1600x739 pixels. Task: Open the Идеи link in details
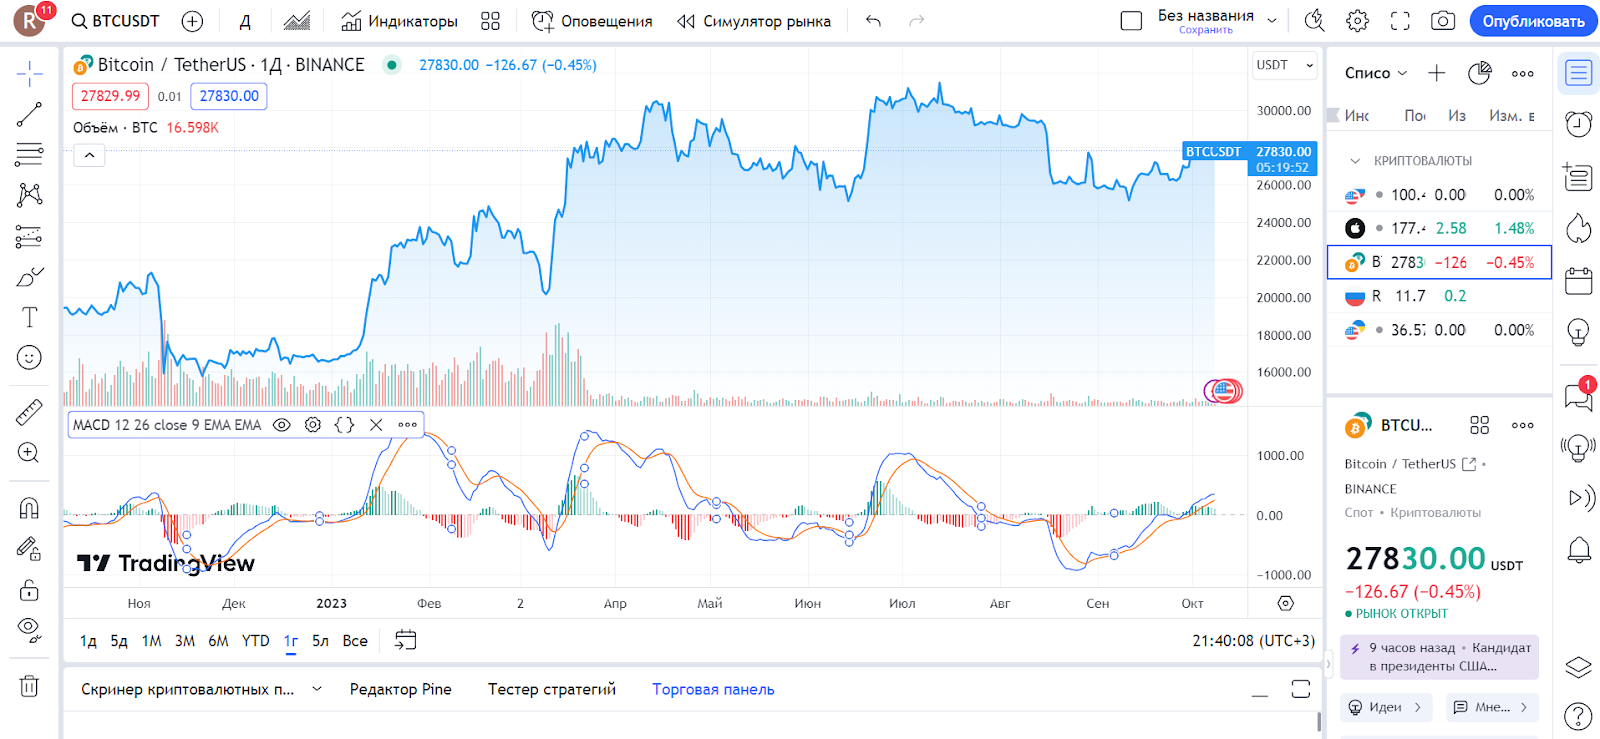[x=1386, y=707]
